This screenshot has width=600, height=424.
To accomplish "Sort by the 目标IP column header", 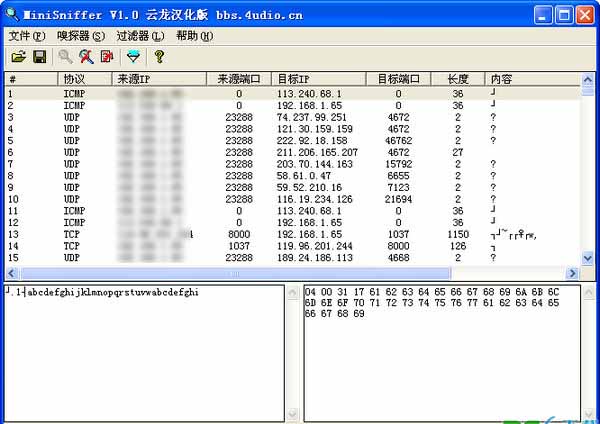I will point(318,79).
